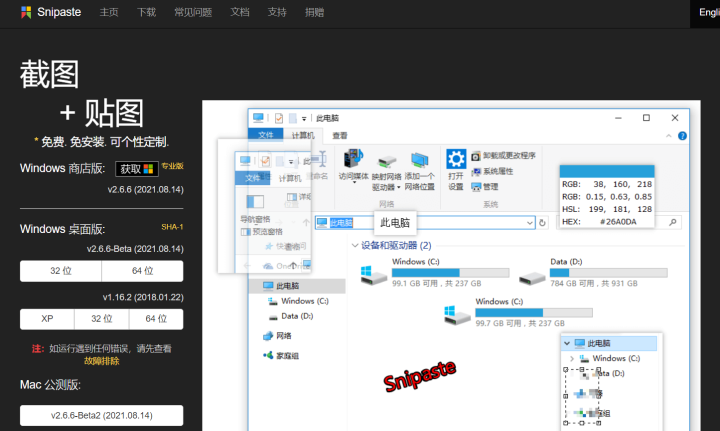
Task: Go to the 下载 page
Action: pyautogui.click(x=146, y=12)
